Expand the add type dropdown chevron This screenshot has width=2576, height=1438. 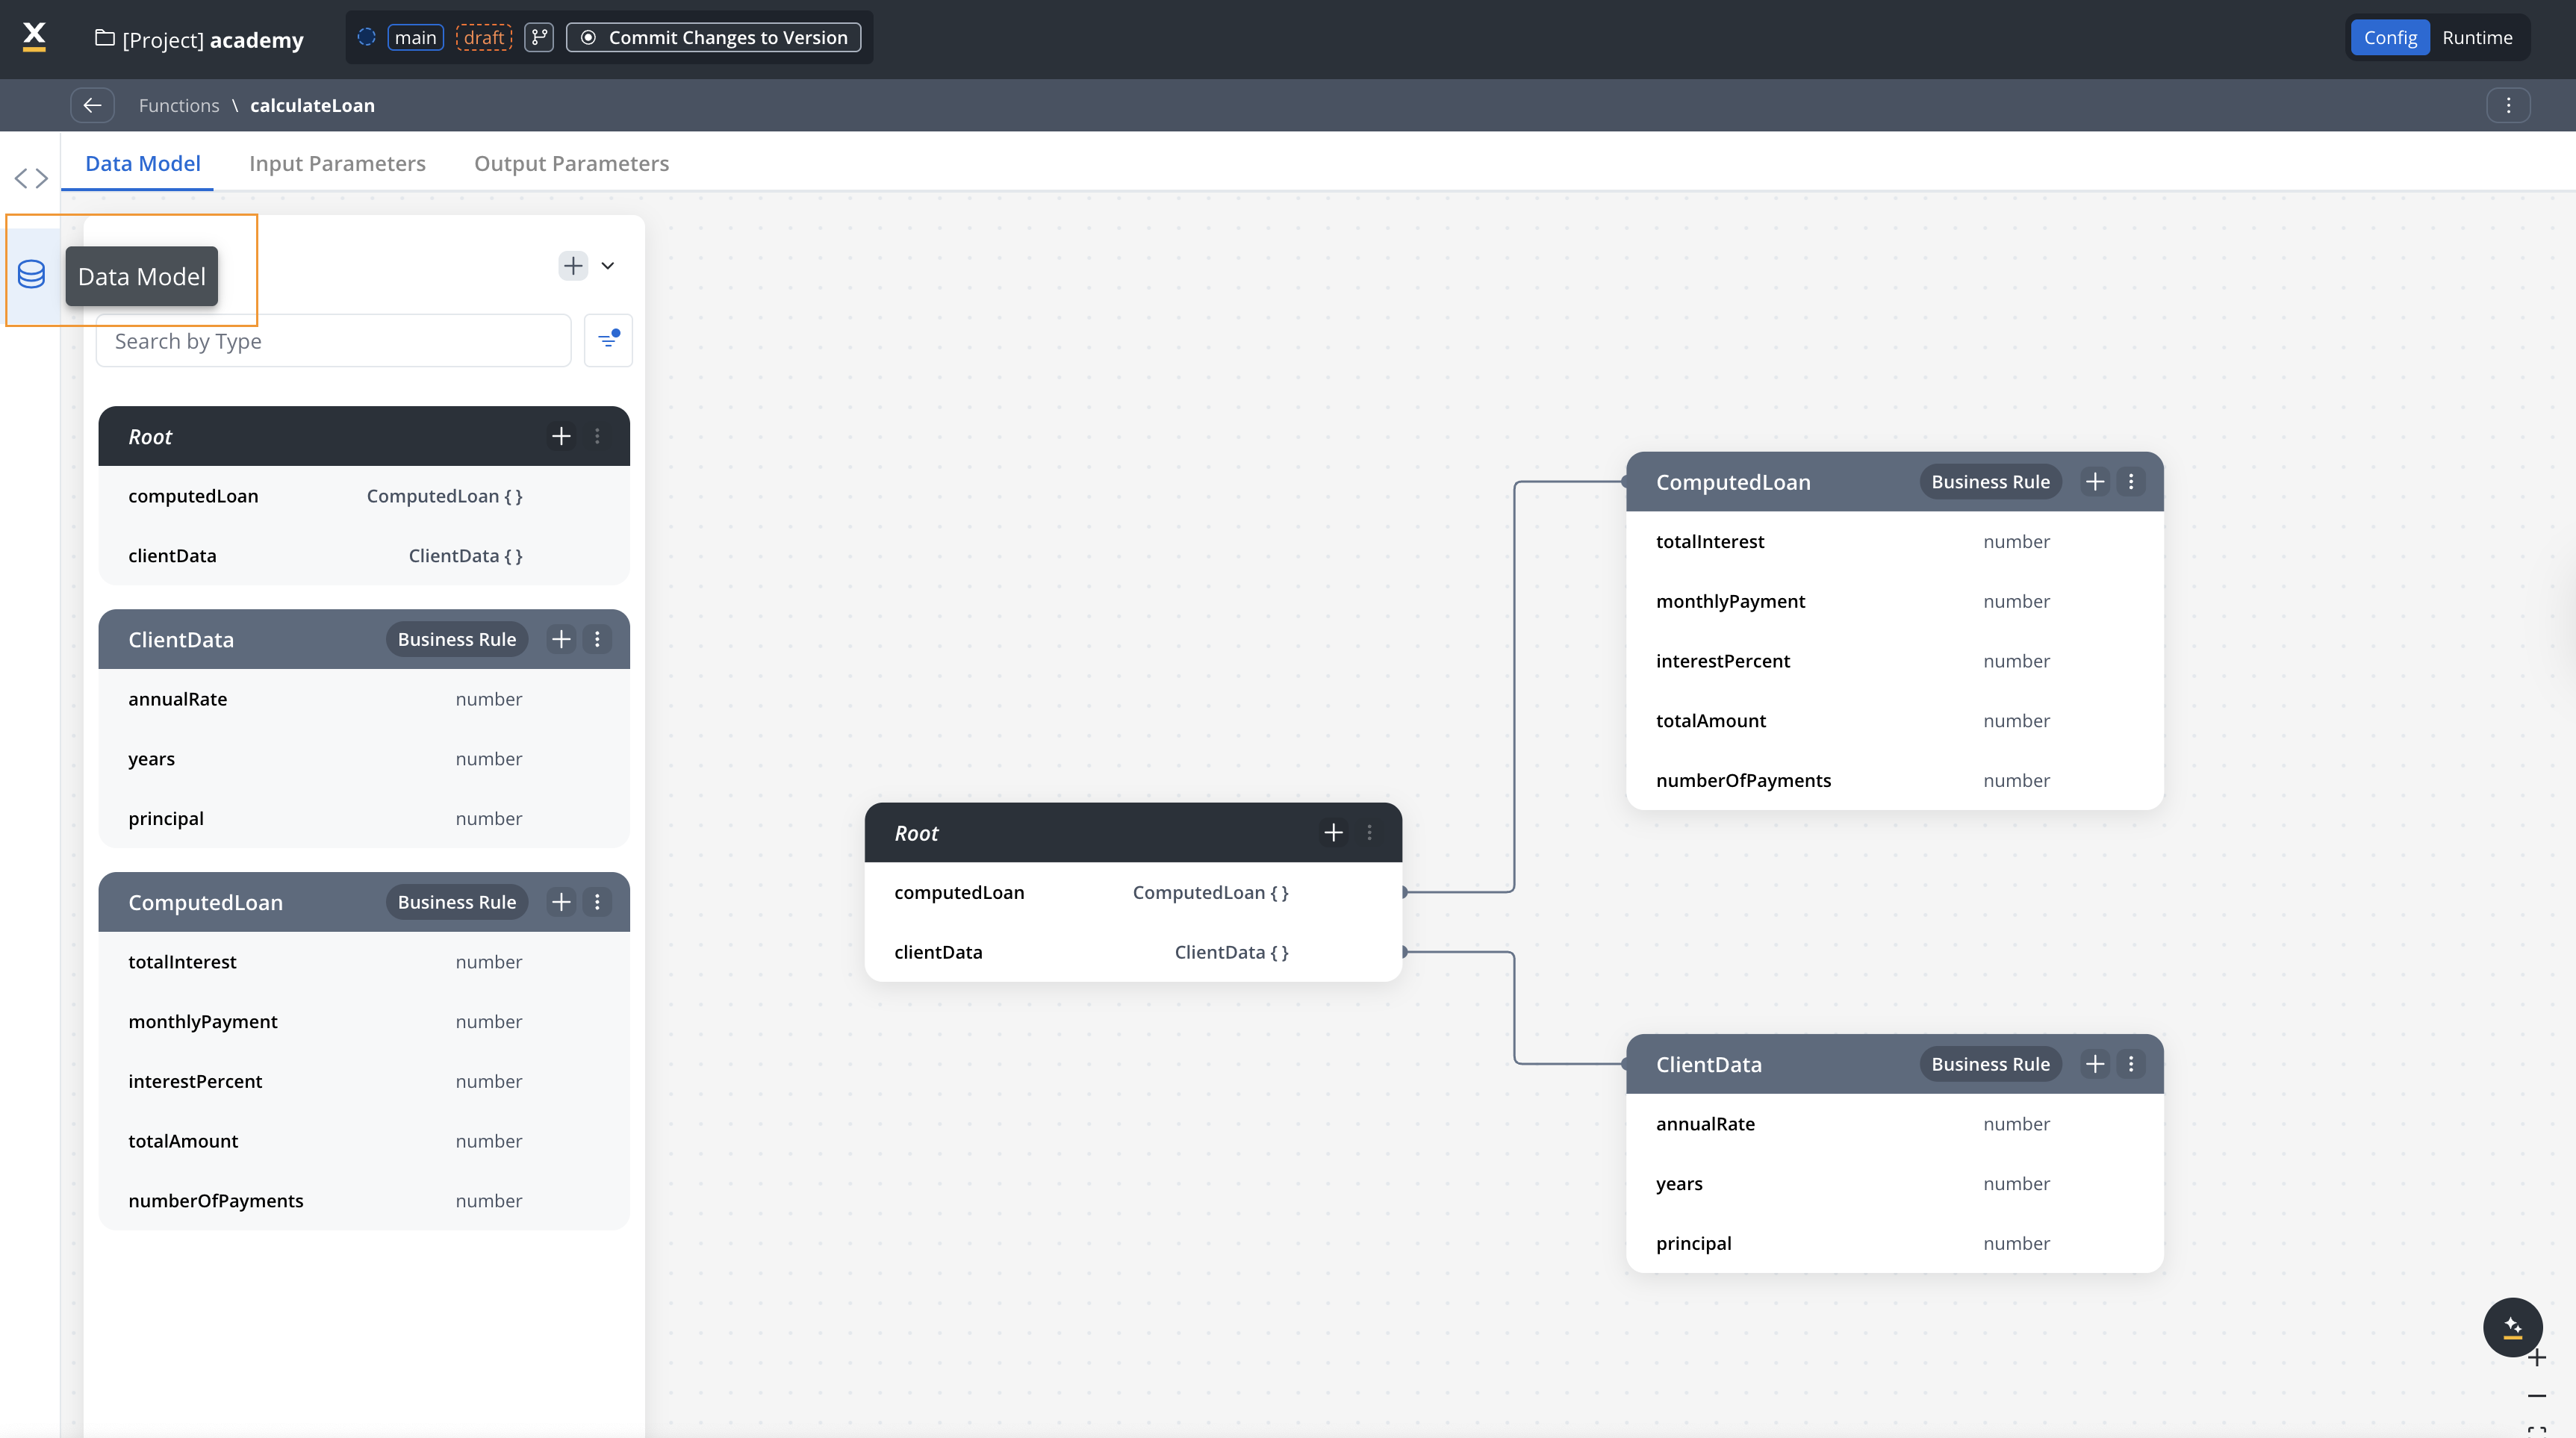click(607, 266)
